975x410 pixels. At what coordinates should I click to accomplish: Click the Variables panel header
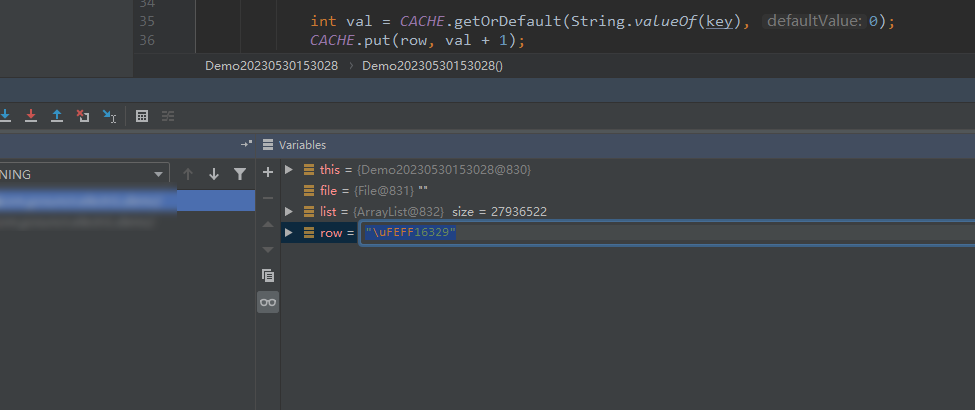(302, 145)
